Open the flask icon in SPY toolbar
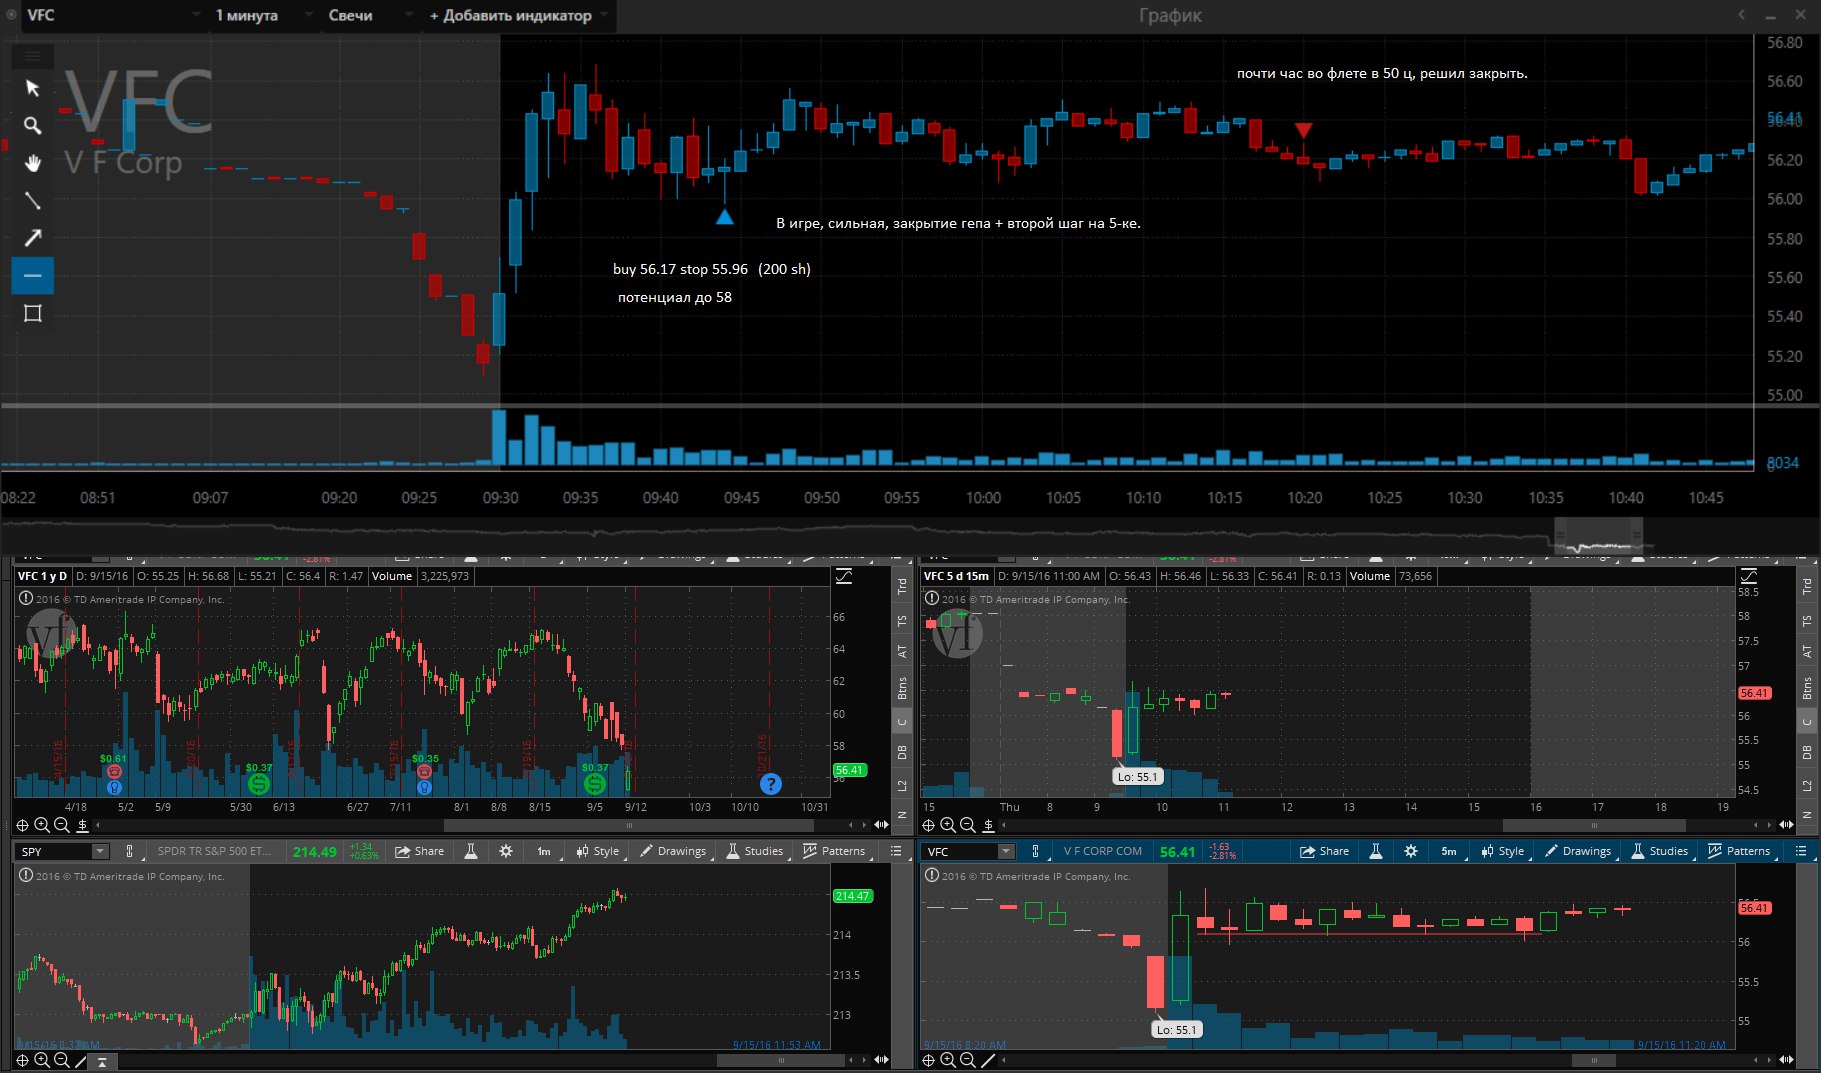 tap(471, 851)
